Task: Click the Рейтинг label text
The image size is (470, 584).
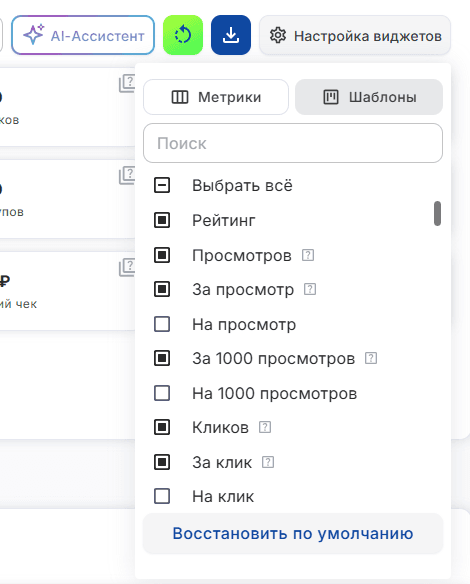Action: click(x=224, y=220)
